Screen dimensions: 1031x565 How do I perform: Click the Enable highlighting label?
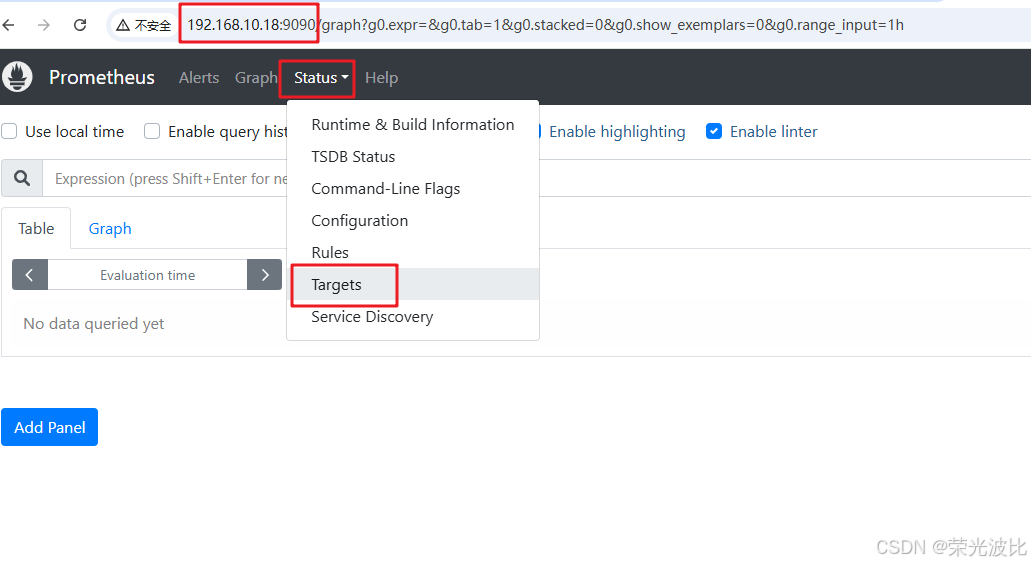pyautogui.click(x=617, y=132)
